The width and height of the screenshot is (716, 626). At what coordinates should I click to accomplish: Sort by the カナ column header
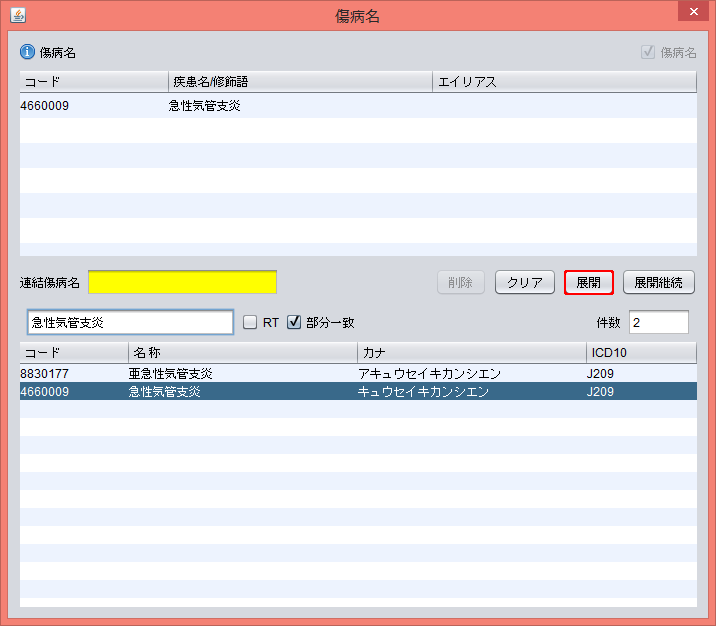coord(470,353)
